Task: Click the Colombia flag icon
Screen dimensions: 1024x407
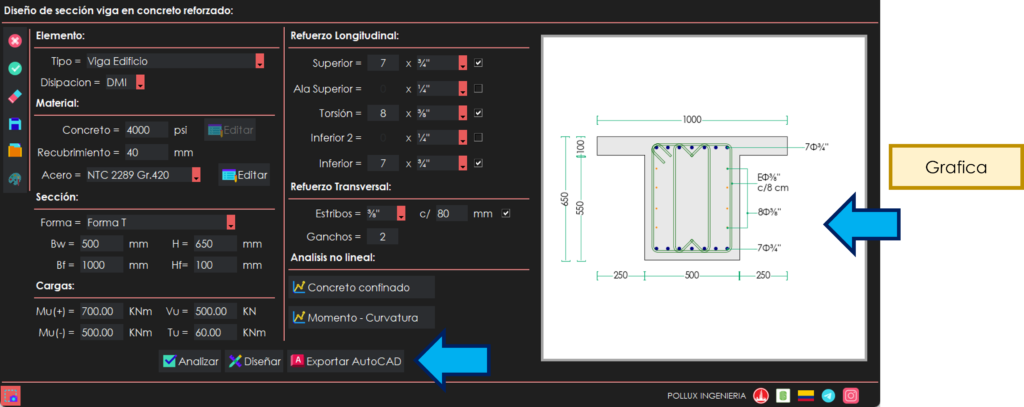Action: (805, 396)
